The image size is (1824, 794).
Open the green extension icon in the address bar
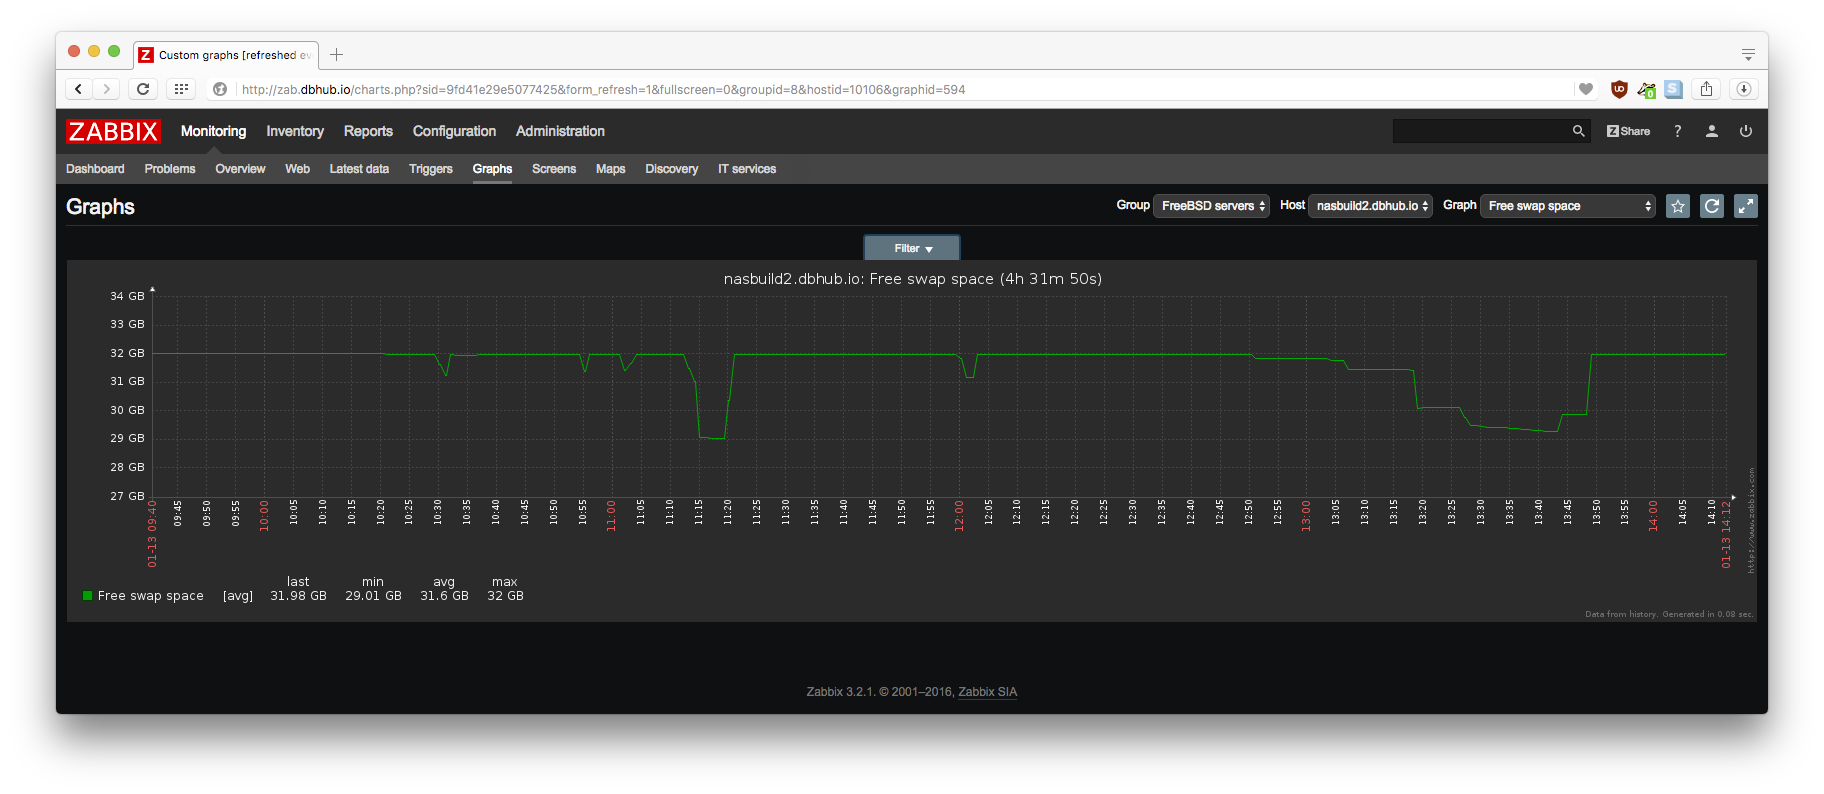pos(1646,90)
